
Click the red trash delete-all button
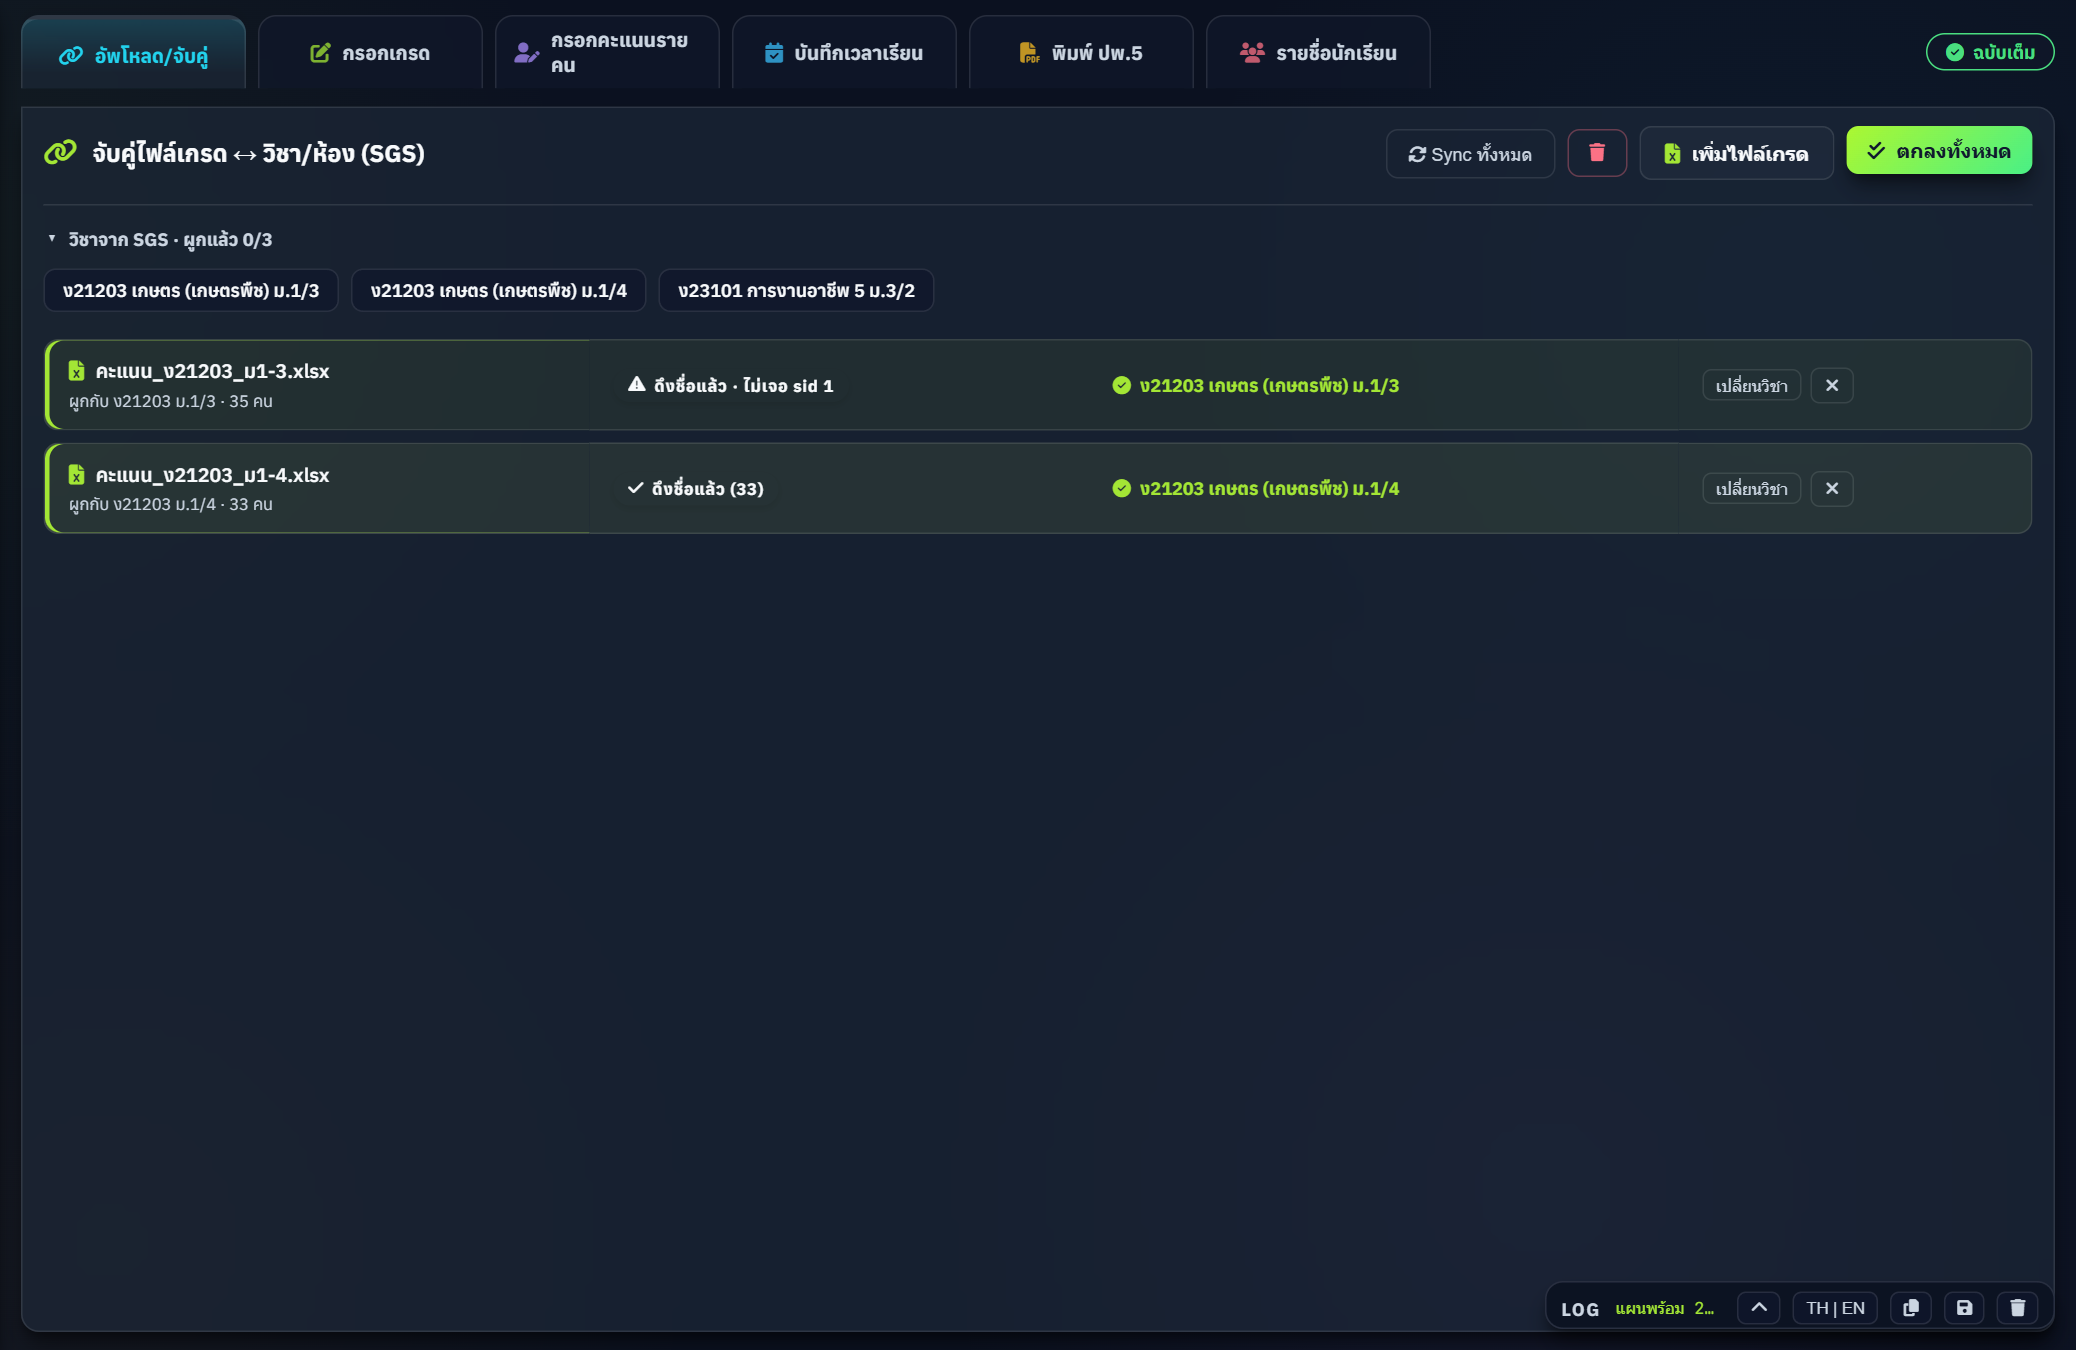1597,153
